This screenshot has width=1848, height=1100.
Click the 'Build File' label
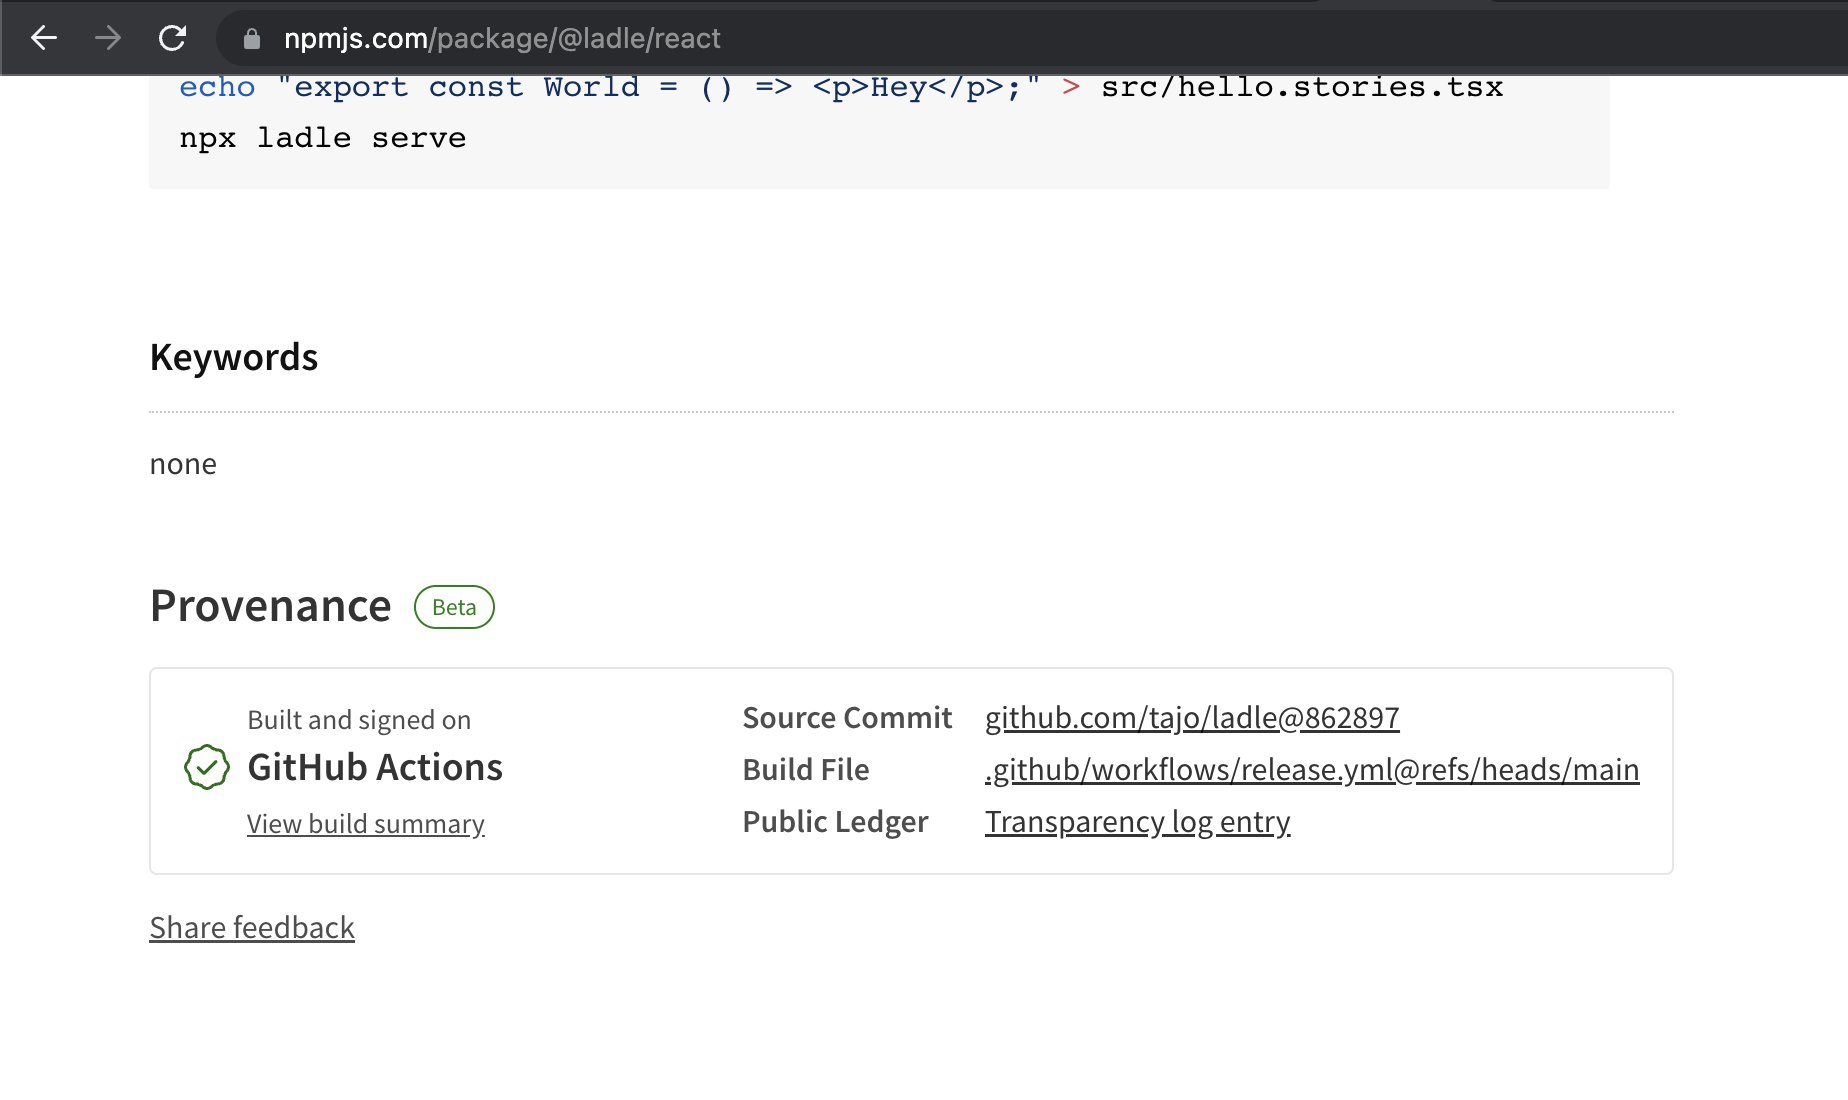click(x=806, y=769)
